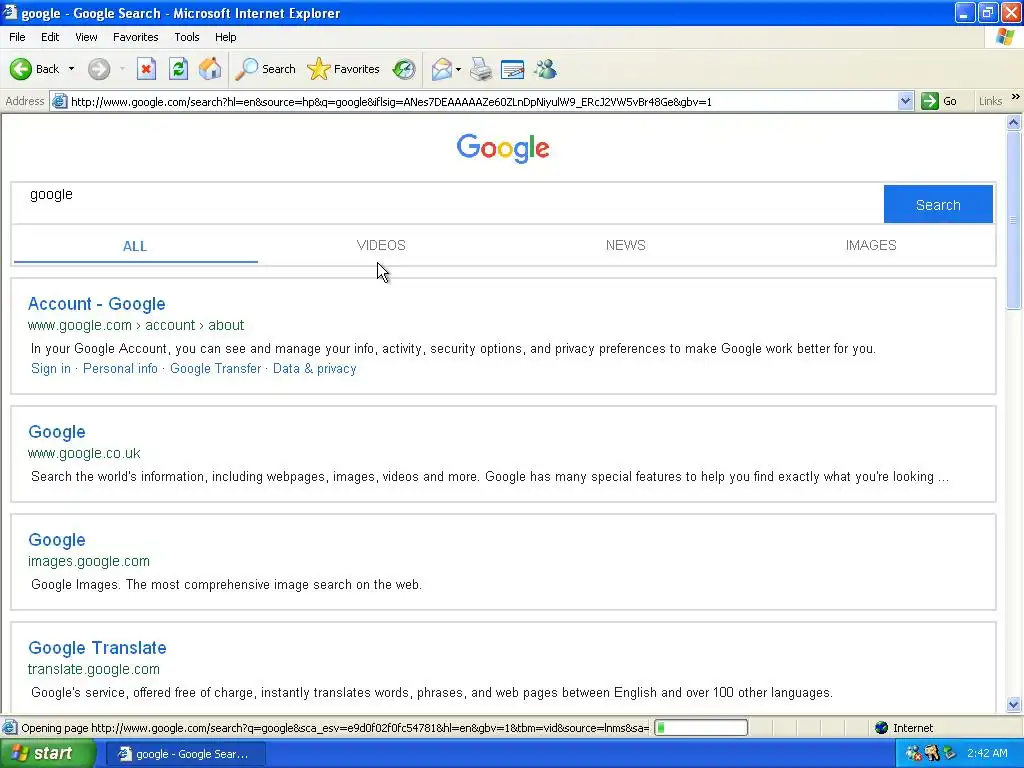Open the Google Transfer sublink
The height and width of the screenshot is (768, 1024).
pyautogui.click(x=216, y=368)
